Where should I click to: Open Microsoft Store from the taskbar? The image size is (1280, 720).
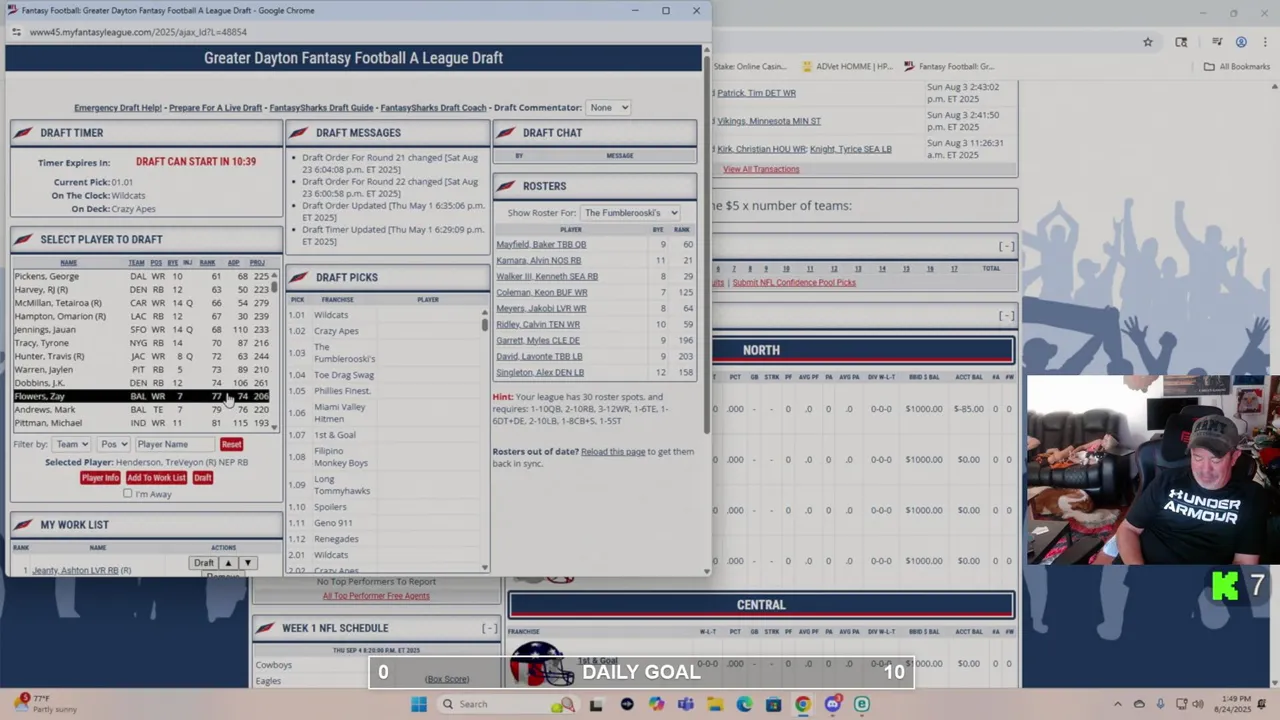tap(773, 704)
